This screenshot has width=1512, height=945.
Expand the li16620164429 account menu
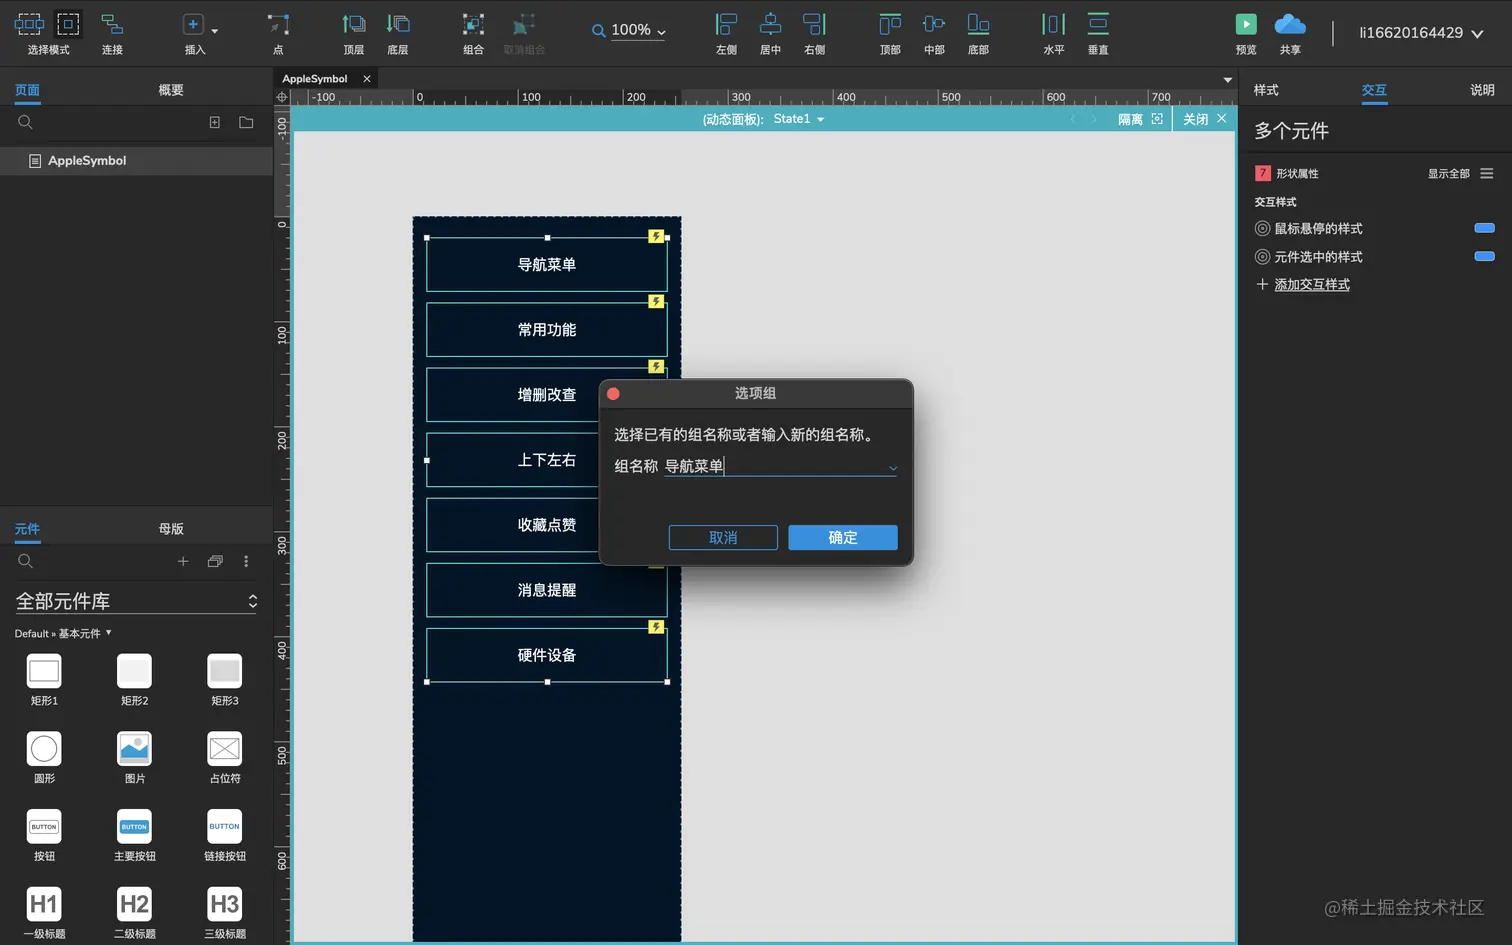(x=1421, y=33)
